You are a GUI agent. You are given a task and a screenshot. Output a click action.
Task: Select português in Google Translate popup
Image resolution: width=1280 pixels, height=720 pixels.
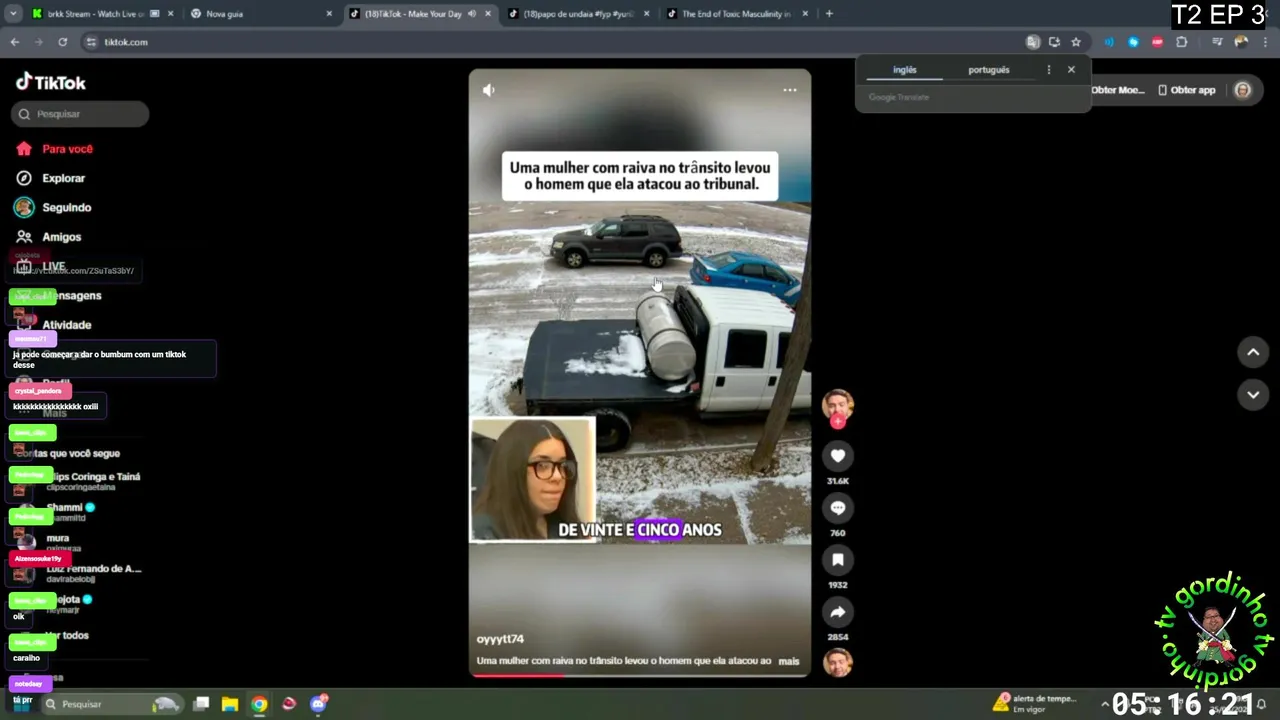click(x=989, y=70)
